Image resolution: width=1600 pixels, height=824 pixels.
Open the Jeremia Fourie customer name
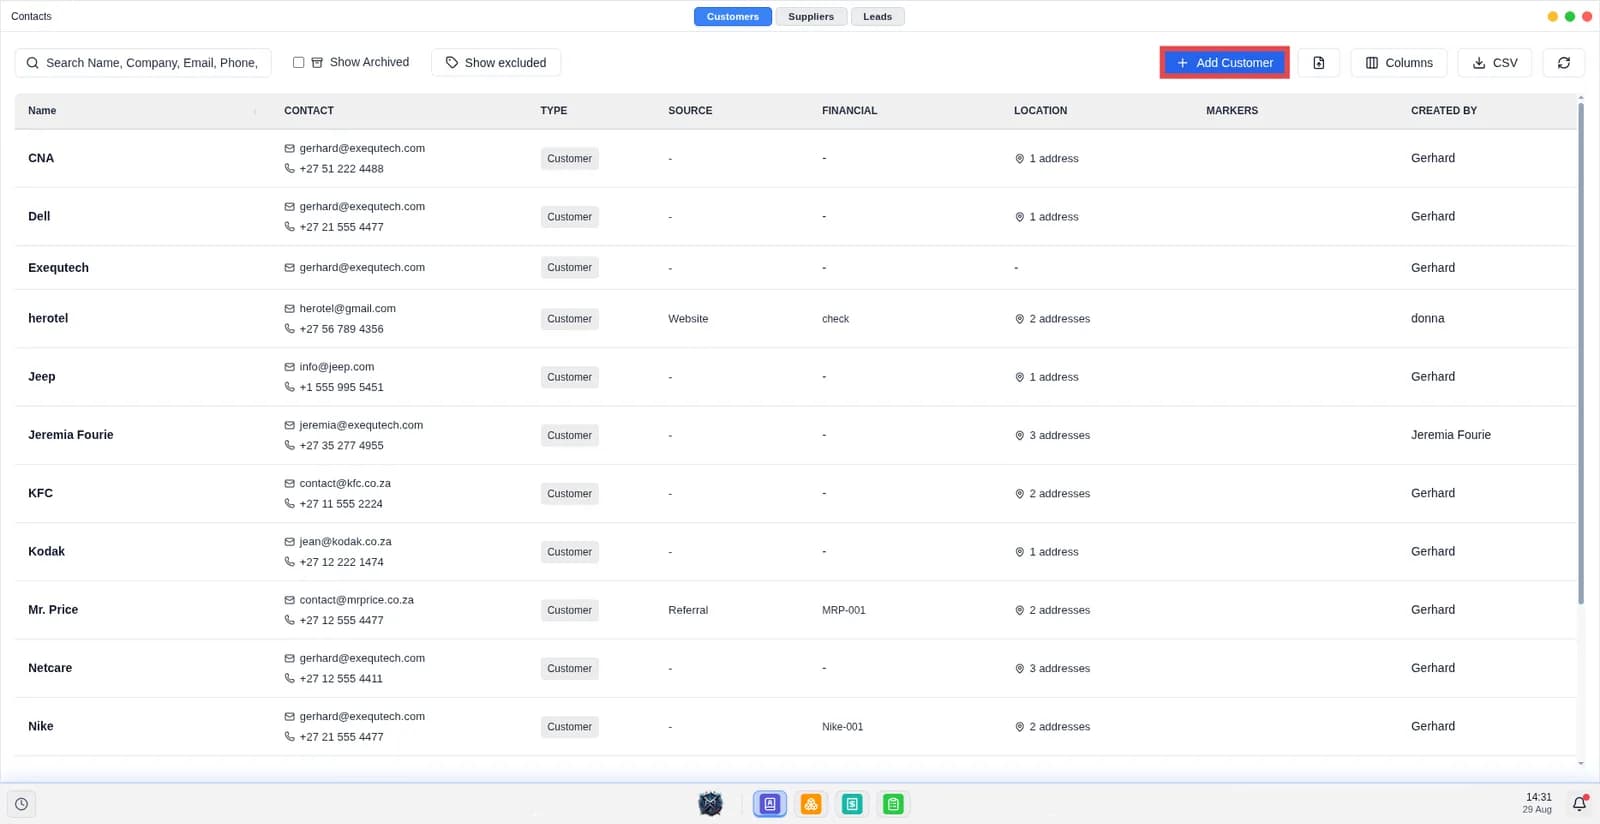coord(71,435)
